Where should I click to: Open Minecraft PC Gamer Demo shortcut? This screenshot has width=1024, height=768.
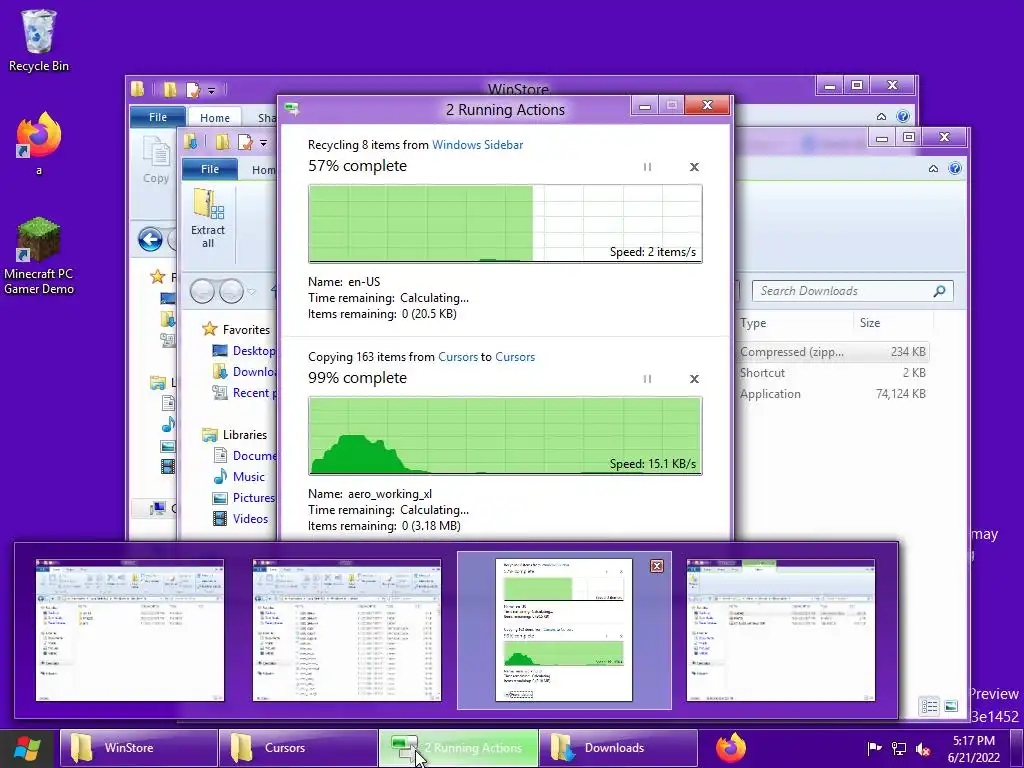39,256
